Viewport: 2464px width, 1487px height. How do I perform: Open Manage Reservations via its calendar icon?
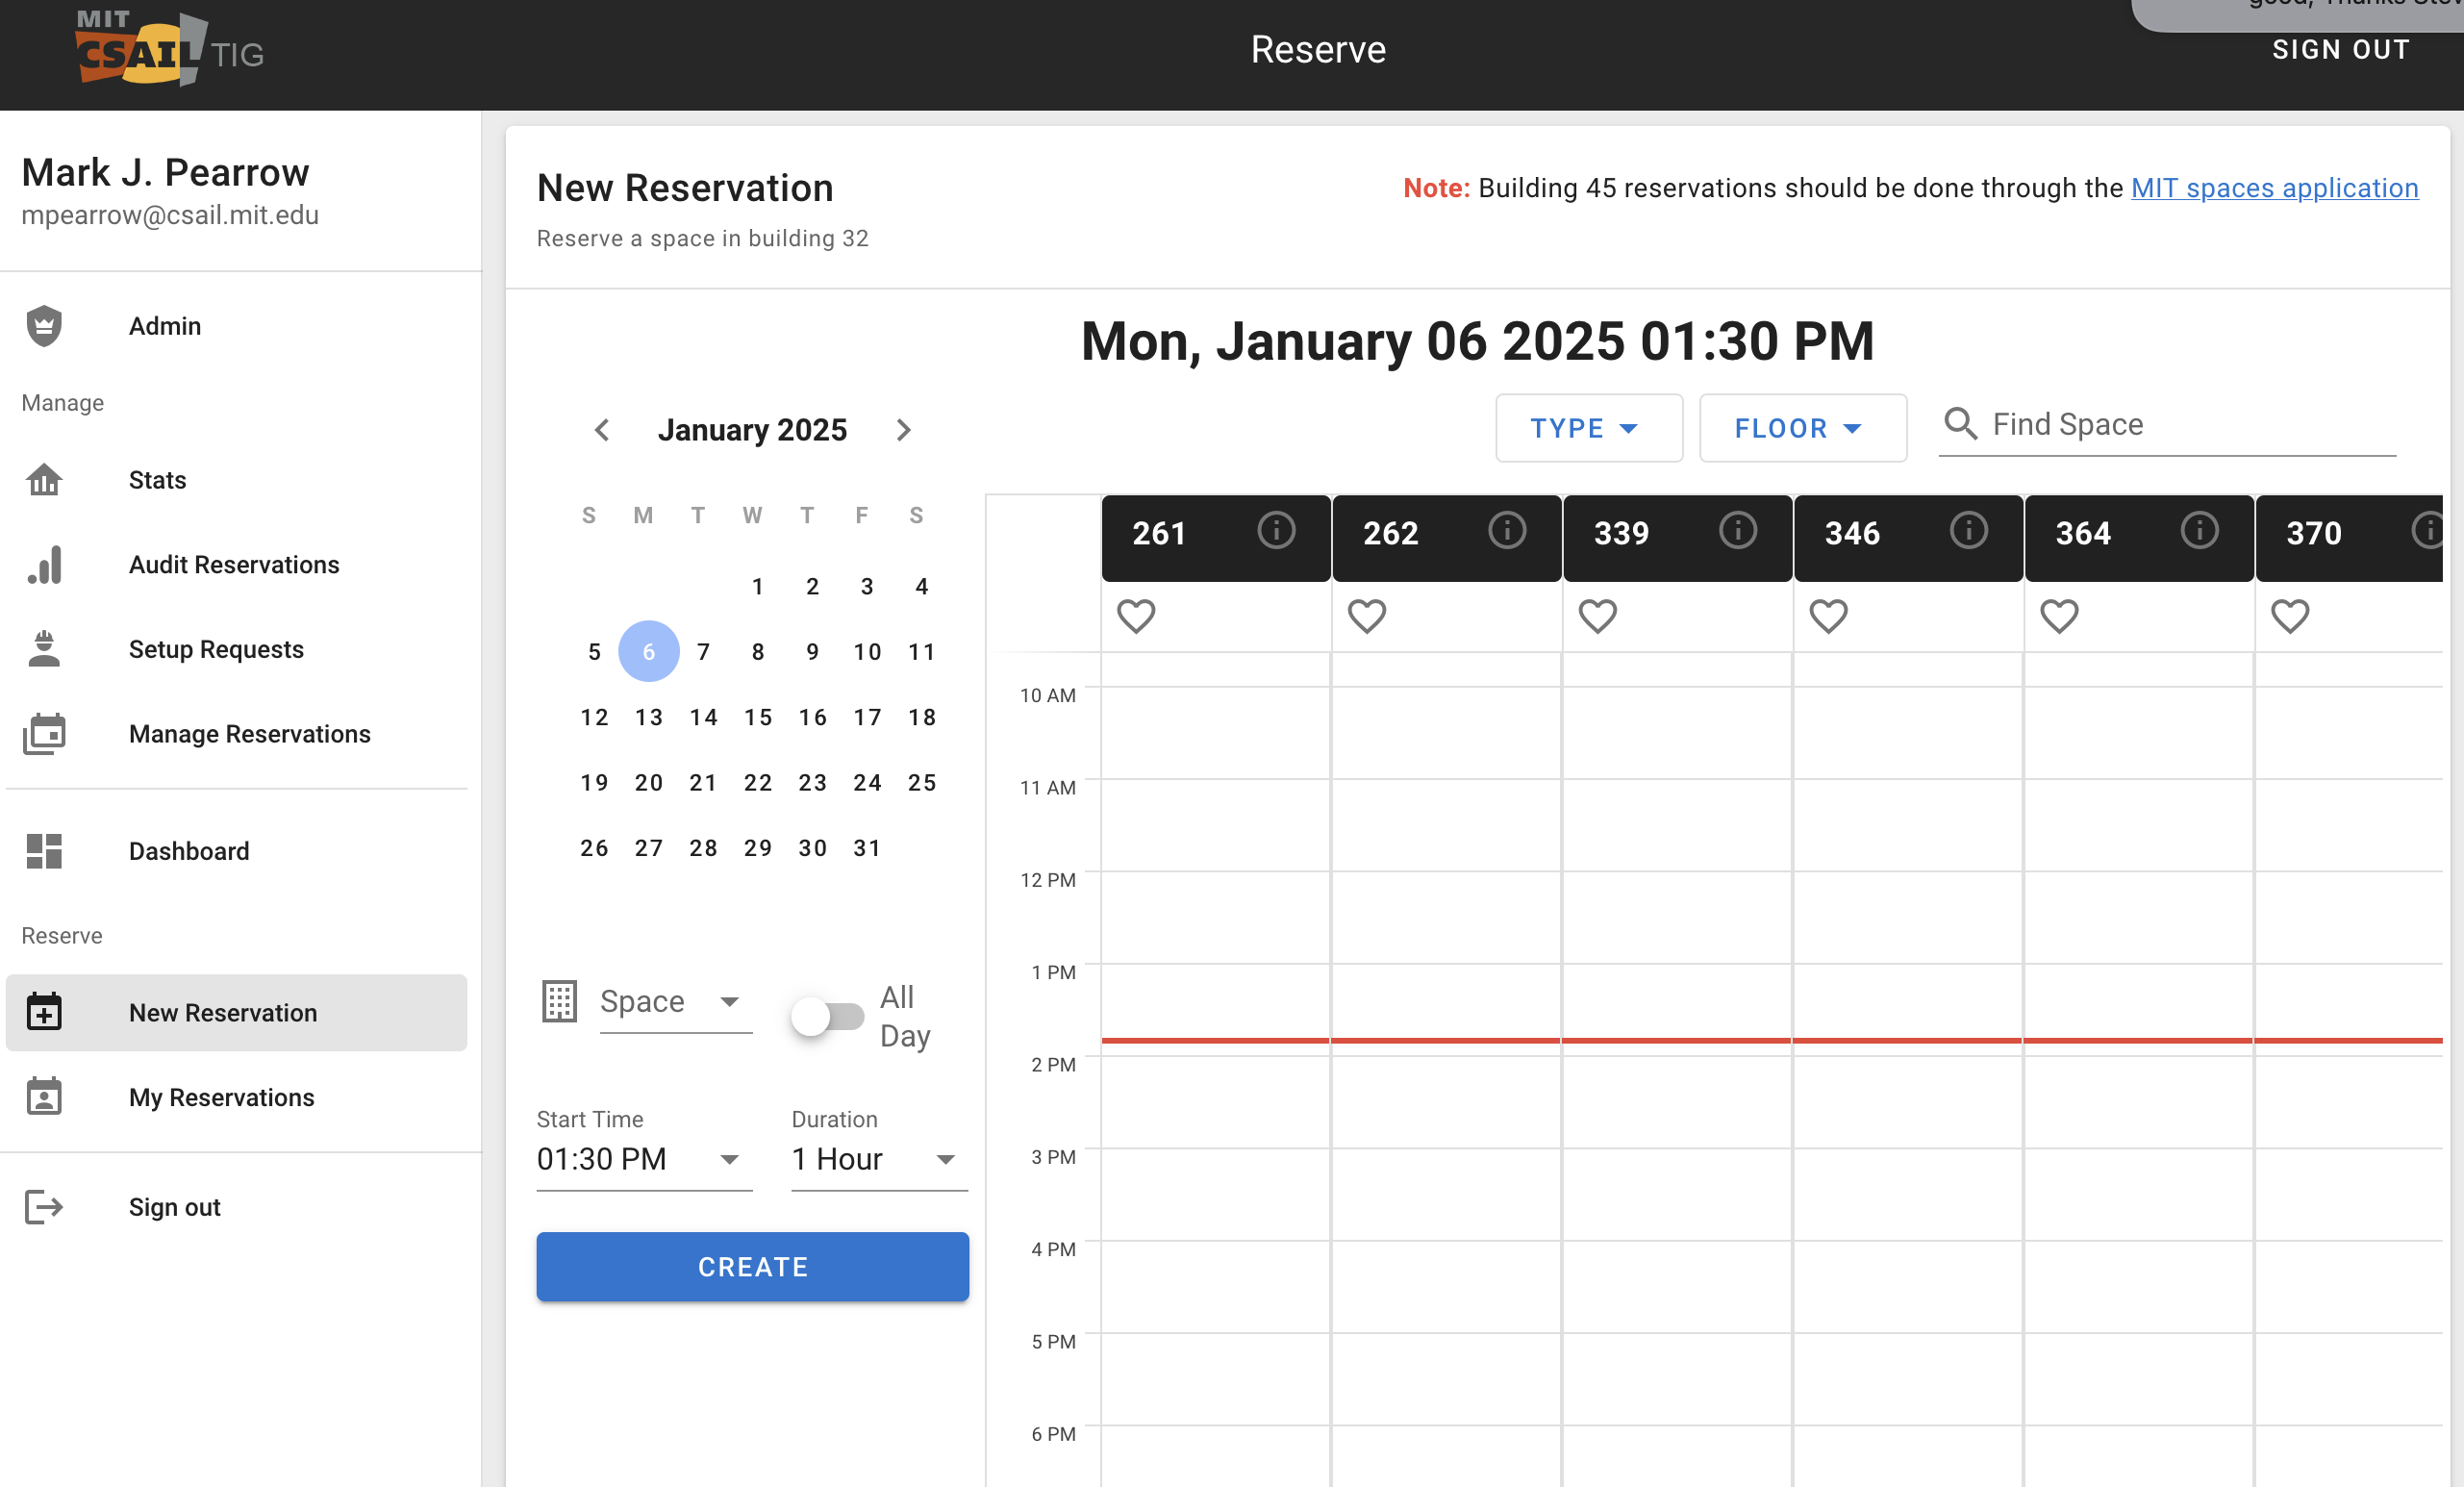click(x=44, y=733)
